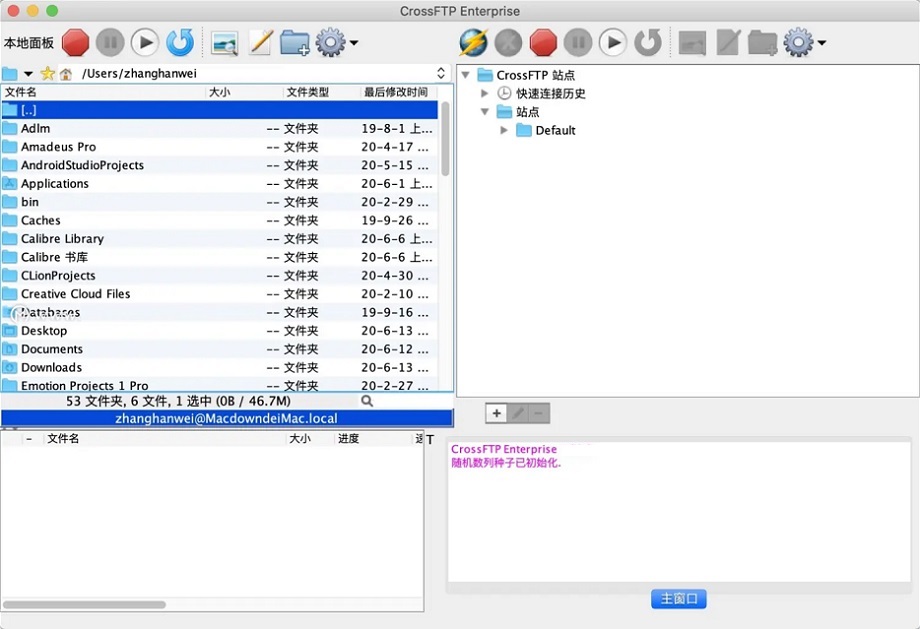
Task: Click the local edit file pencil icon
Action: (x=260, y=42)
